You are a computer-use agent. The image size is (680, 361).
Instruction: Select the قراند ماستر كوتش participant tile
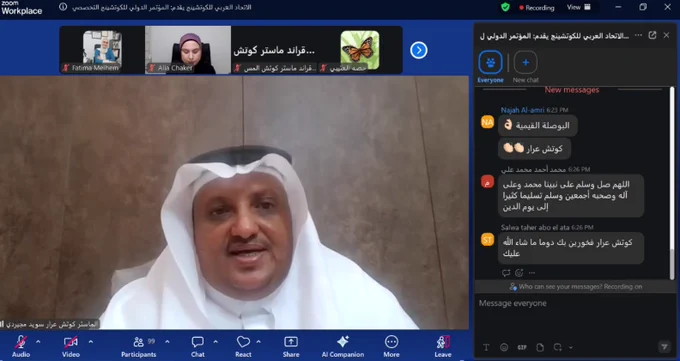point(274,49)
